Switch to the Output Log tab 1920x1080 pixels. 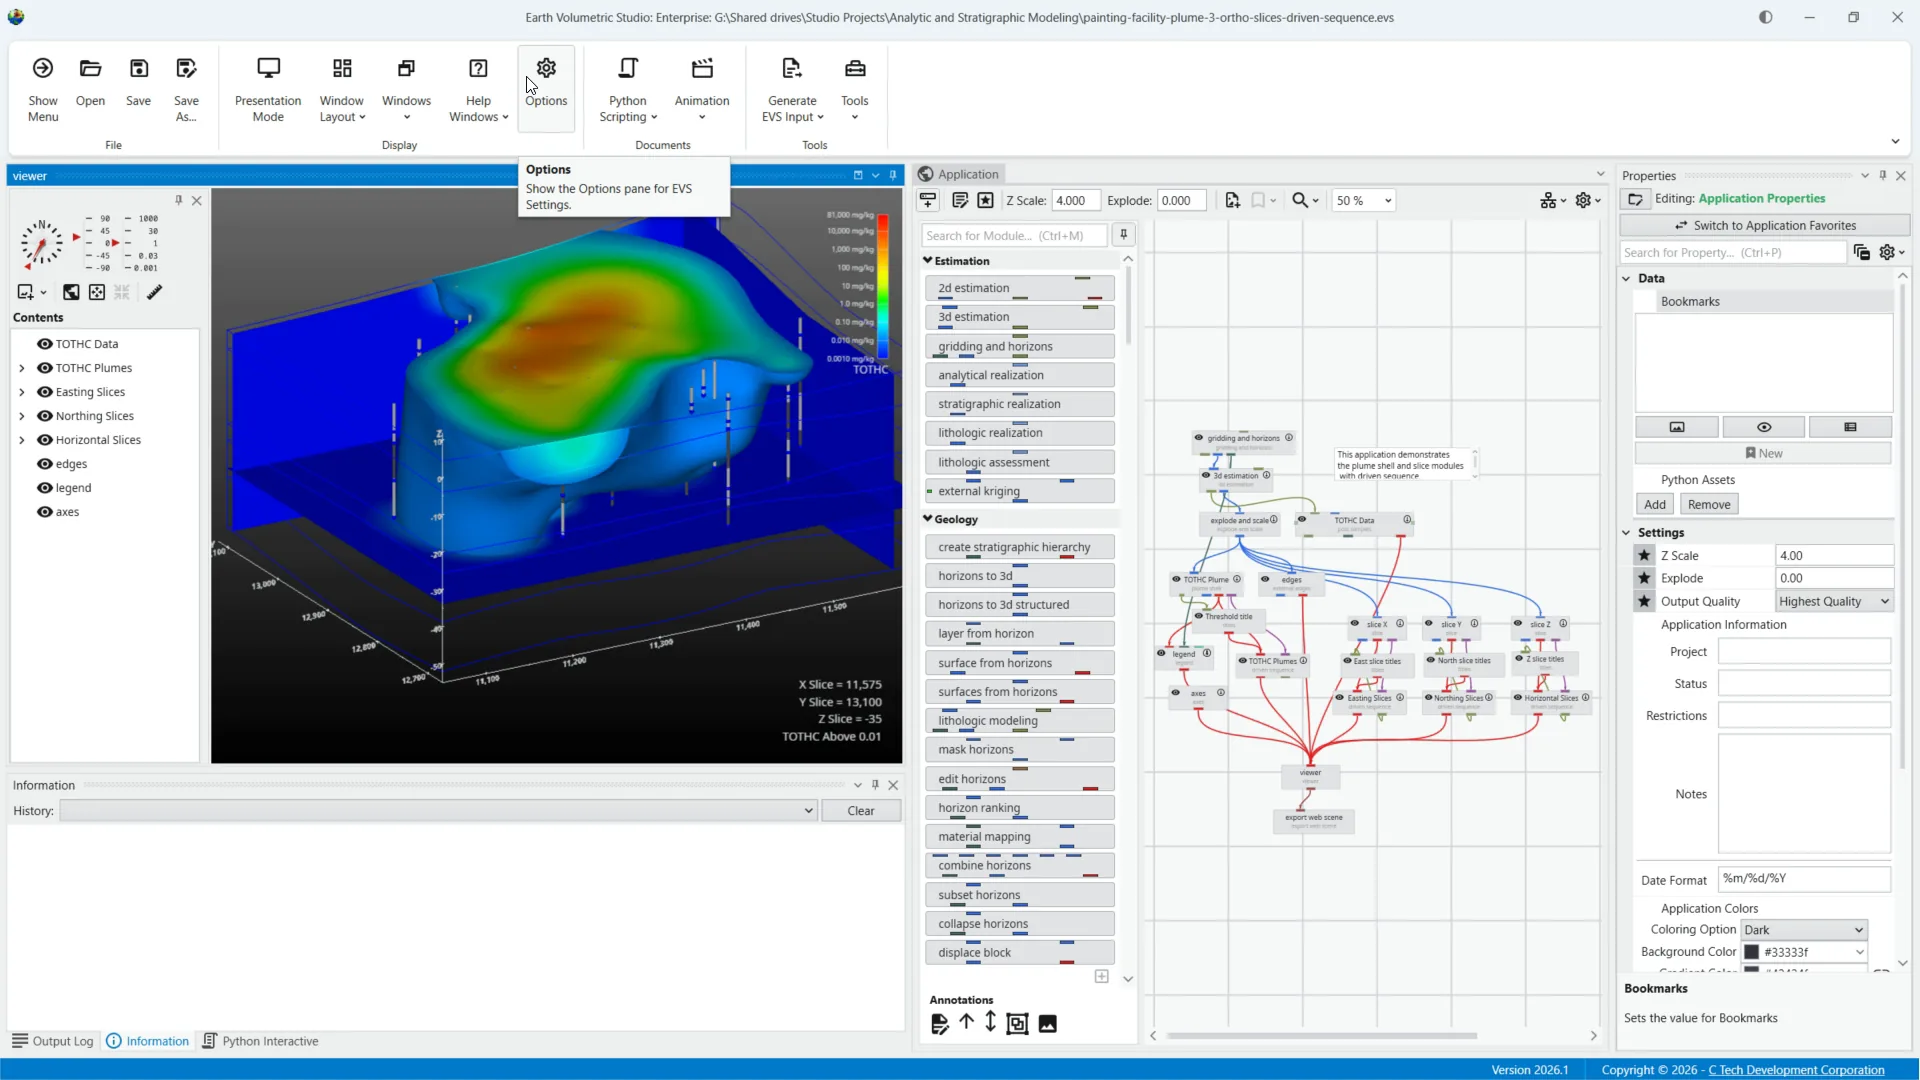[x=53, y=1041]
